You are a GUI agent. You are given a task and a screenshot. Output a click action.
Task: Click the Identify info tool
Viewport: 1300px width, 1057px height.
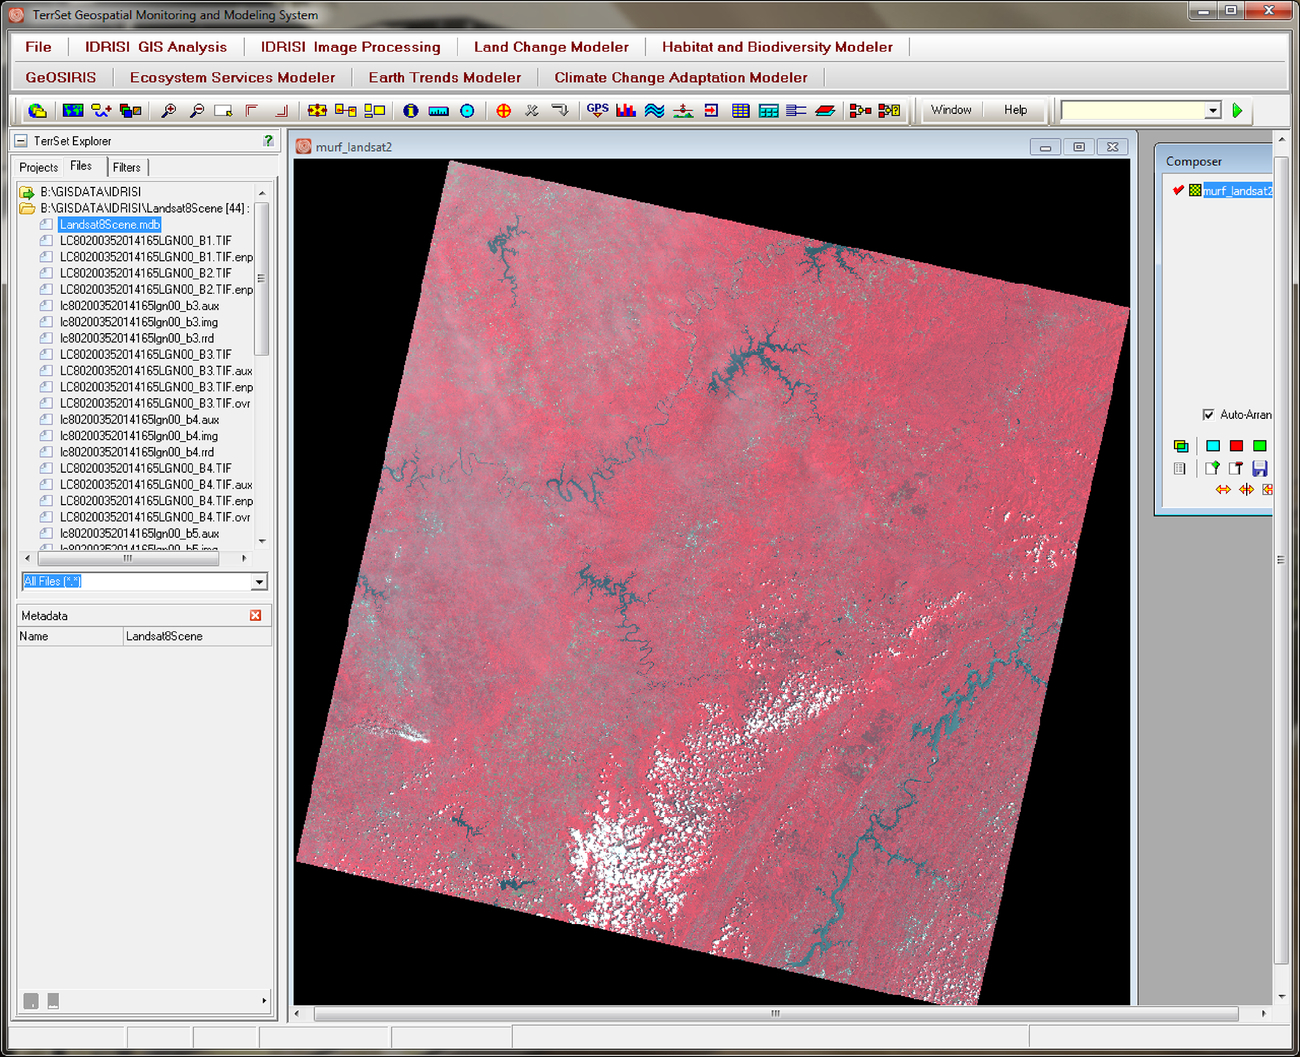coord(411,110)
